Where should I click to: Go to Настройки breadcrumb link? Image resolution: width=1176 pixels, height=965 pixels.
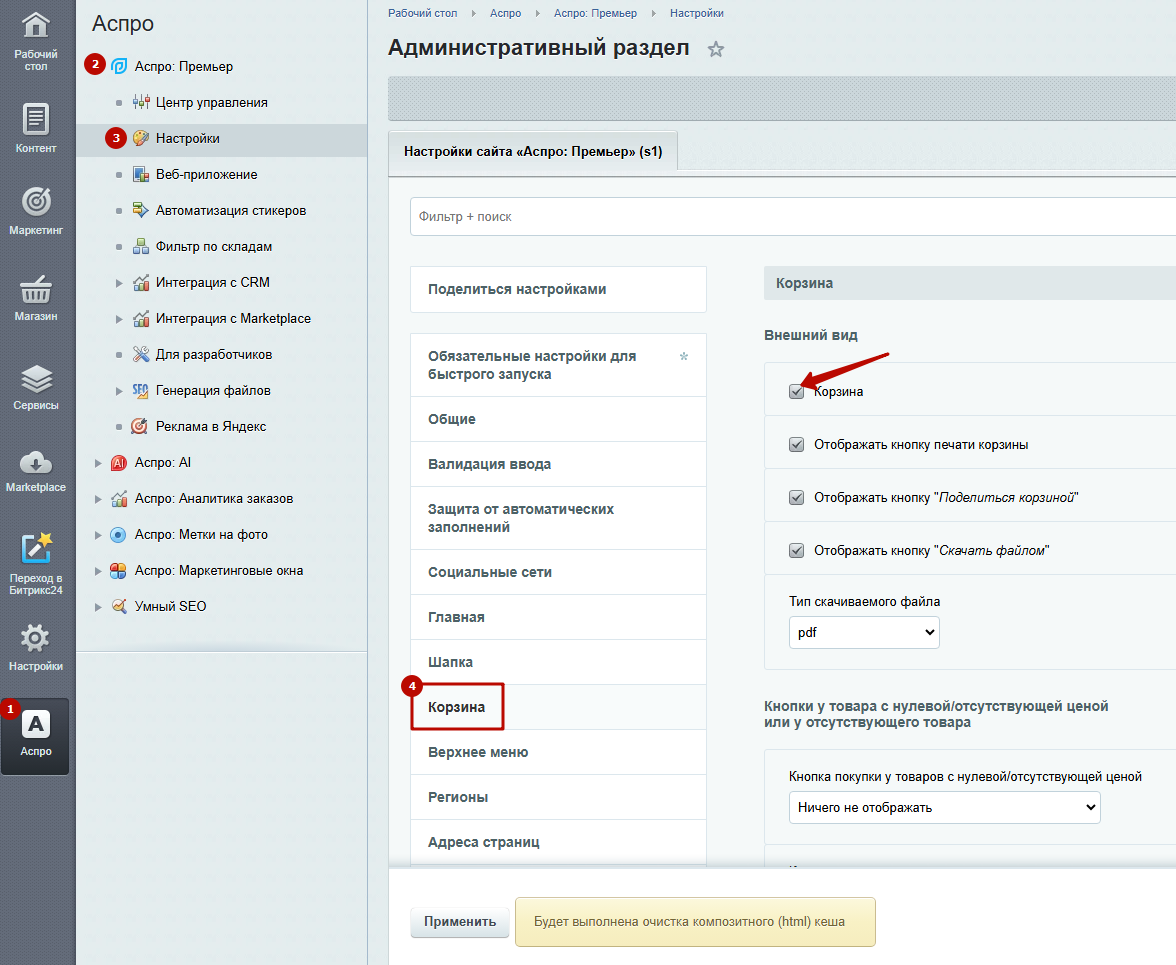point(697,13)
